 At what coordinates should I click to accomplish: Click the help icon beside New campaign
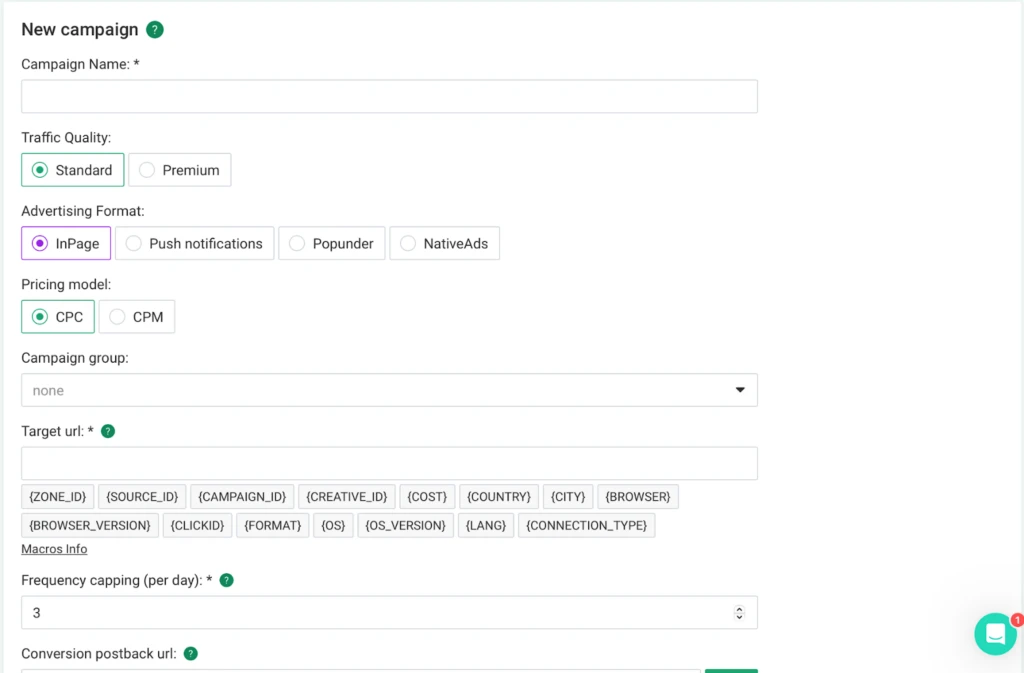pos(155,29)
